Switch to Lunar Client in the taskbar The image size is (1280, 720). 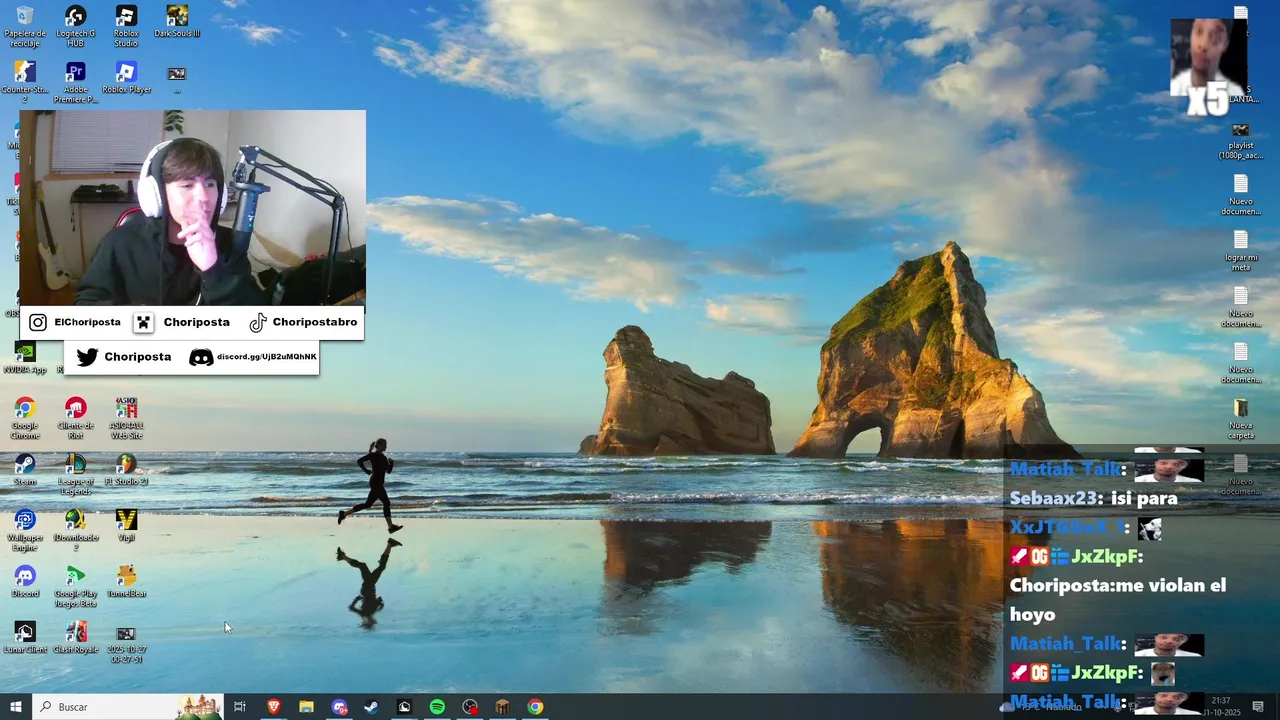click(404, 707)
